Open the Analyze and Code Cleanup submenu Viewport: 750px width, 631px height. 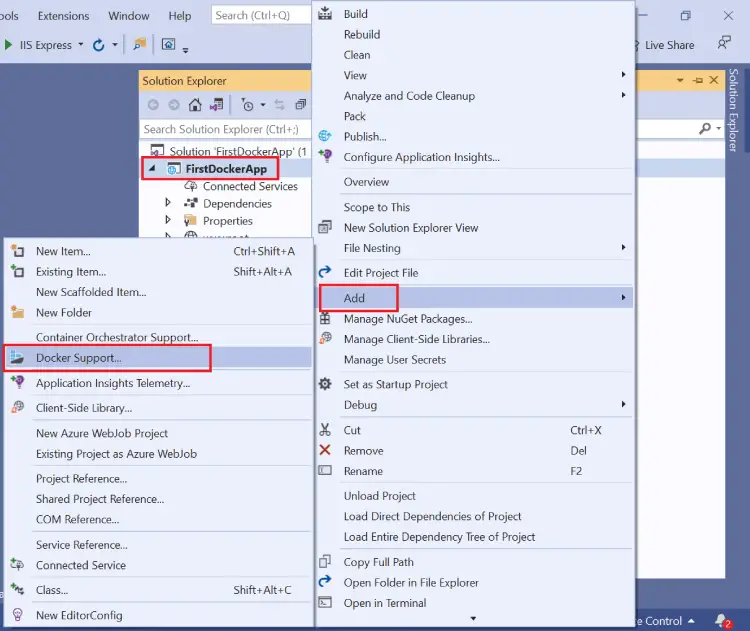pos(623,95)
